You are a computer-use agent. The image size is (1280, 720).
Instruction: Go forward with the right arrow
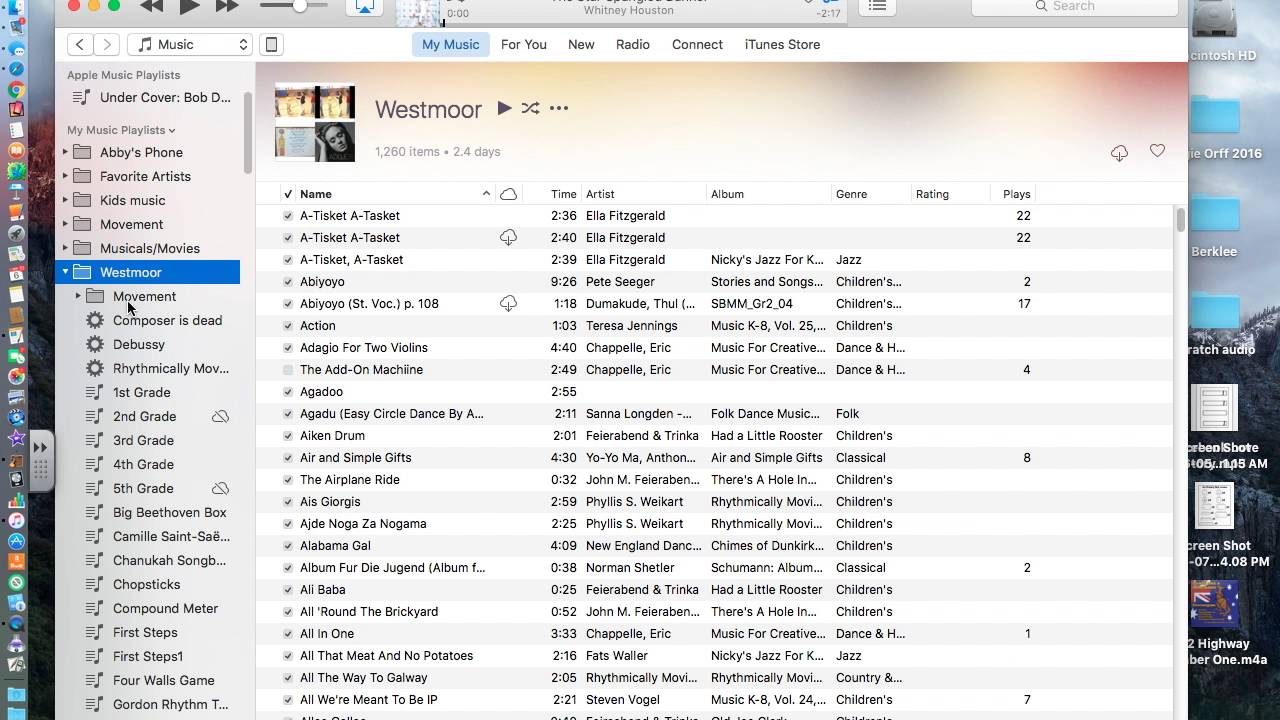pyautogui.click(x=107, y=44)
